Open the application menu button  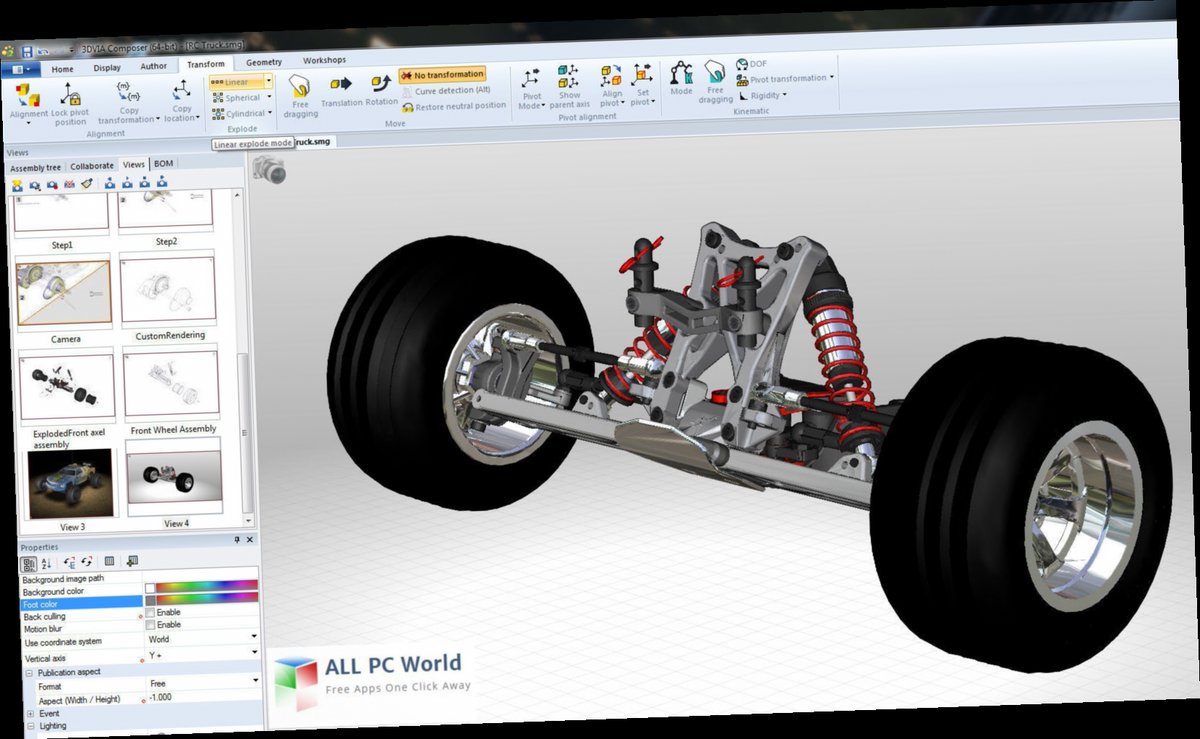click(20, 70)
